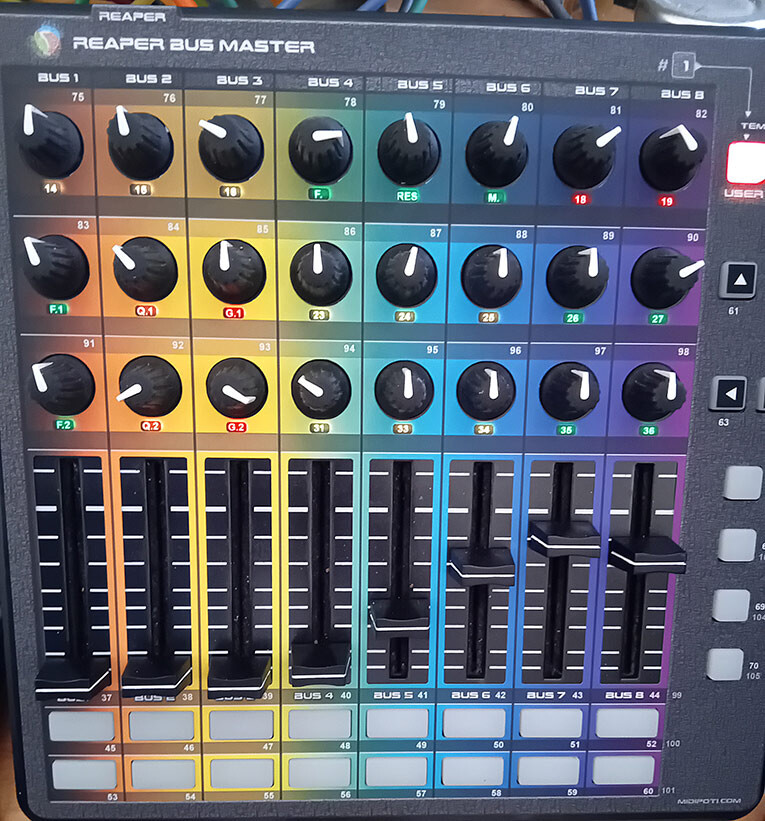This screenshot has height=821, width=765.
Task: Tap the pad button numbered 48
Action: point(319,724)
